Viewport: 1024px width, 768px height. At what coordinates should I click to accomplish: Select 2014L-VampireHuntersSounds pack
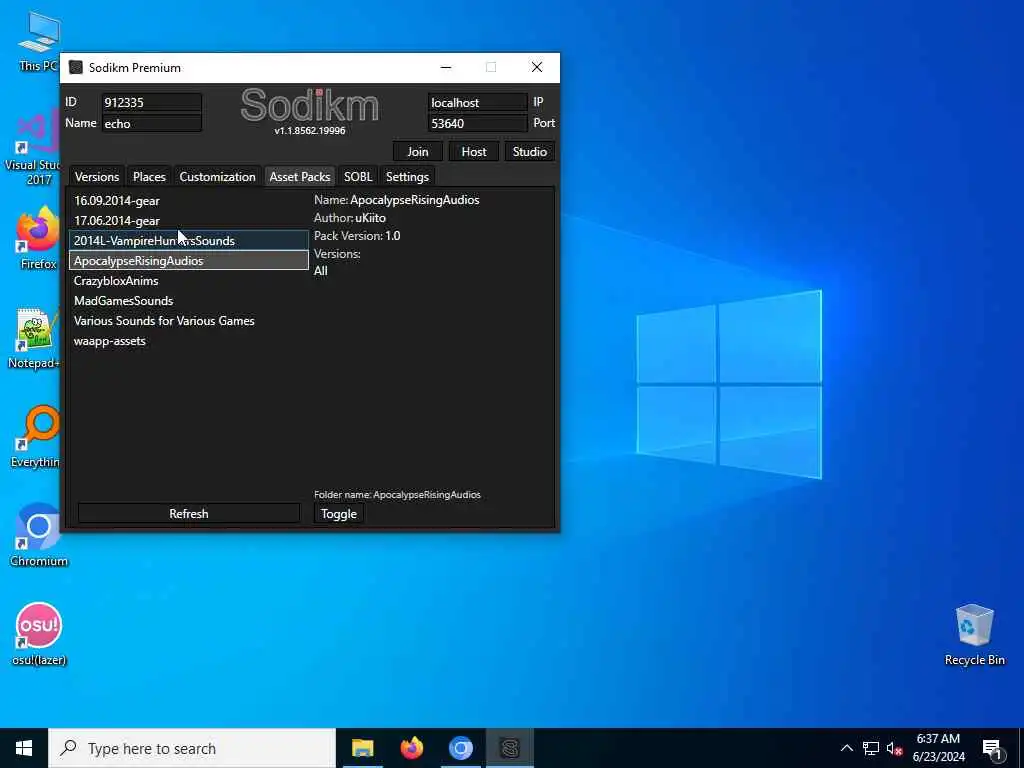[x=189, y=240]
